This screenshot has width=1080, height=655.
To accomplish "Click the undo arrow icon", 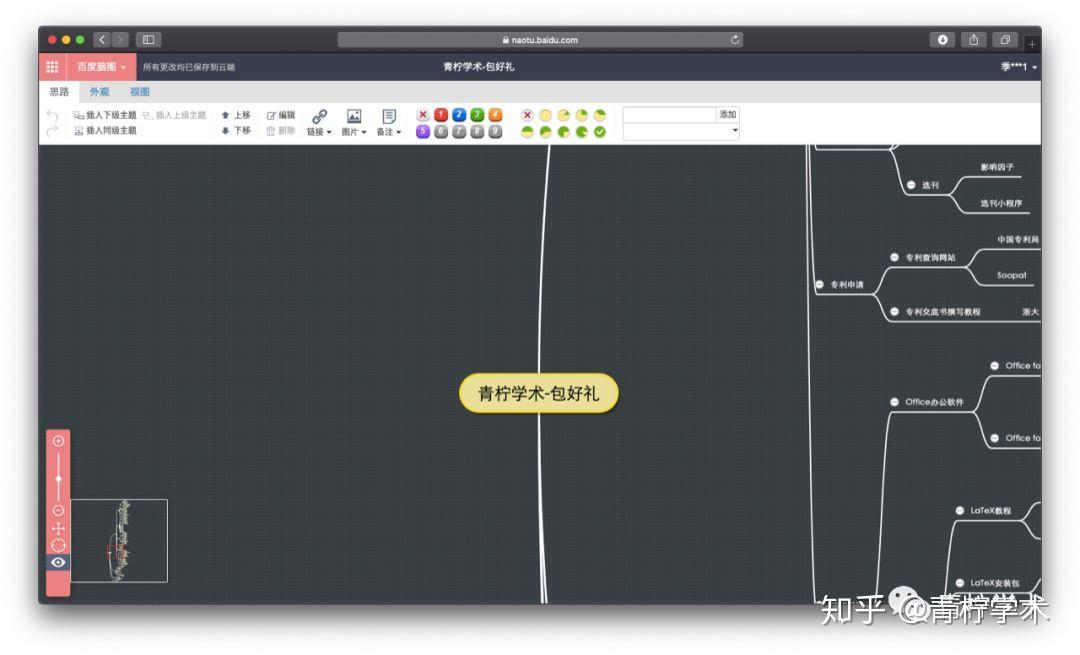I will pos(51,114).
